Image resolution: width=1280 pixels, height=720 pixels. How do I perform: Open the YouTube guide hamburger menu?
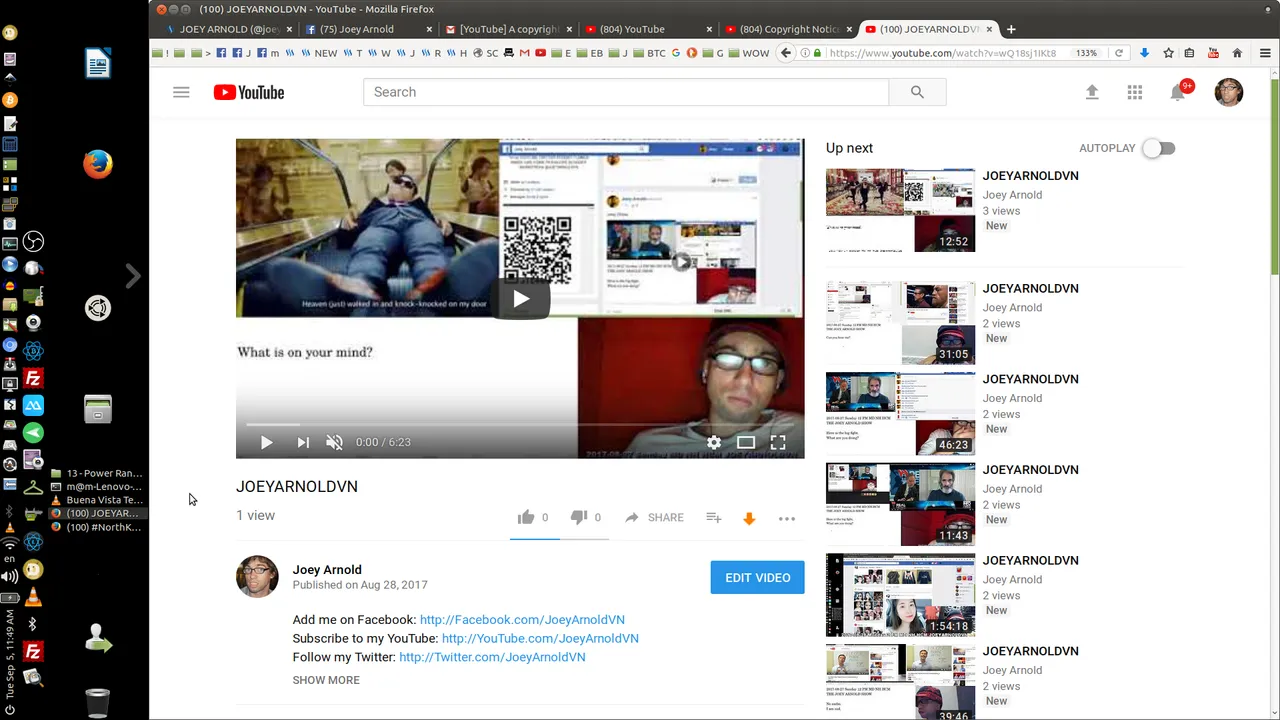pos(181,92)
